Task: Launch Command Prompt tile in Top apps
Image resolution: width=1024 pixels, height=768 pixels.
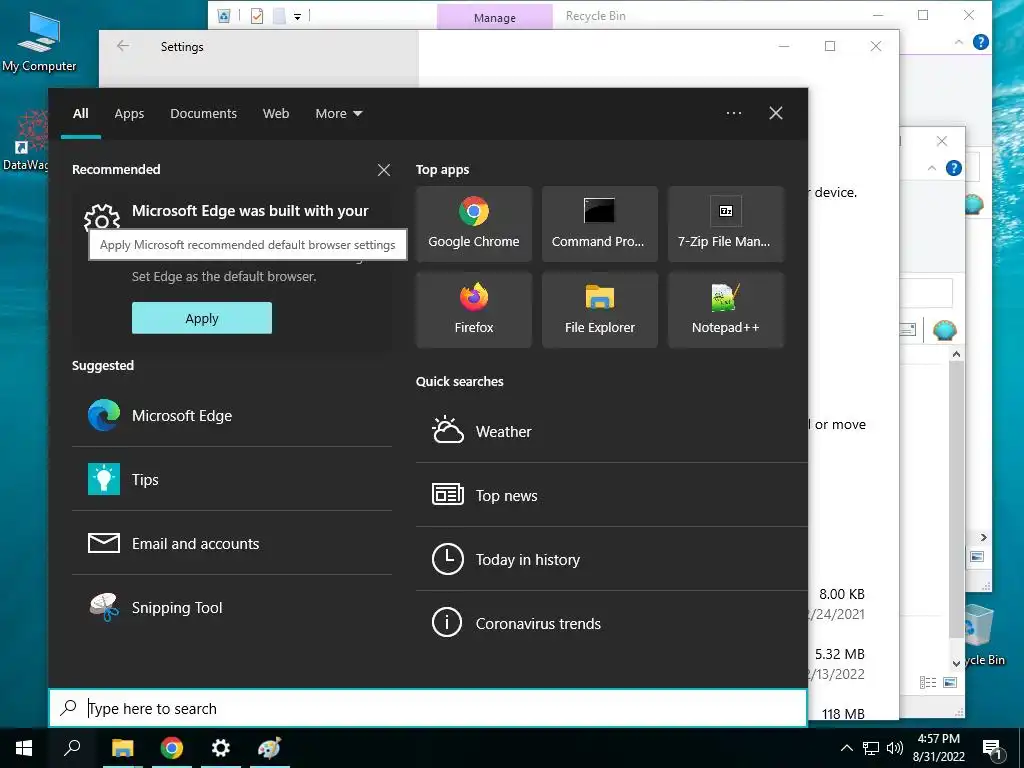Action: (x=600, y=223)
